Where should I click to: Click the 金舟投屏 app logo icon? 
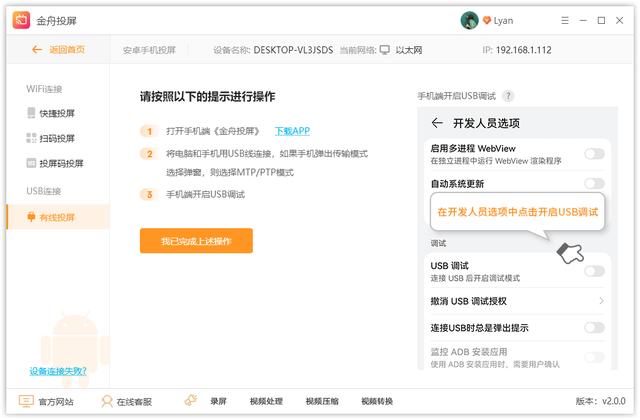pos(21,20)
